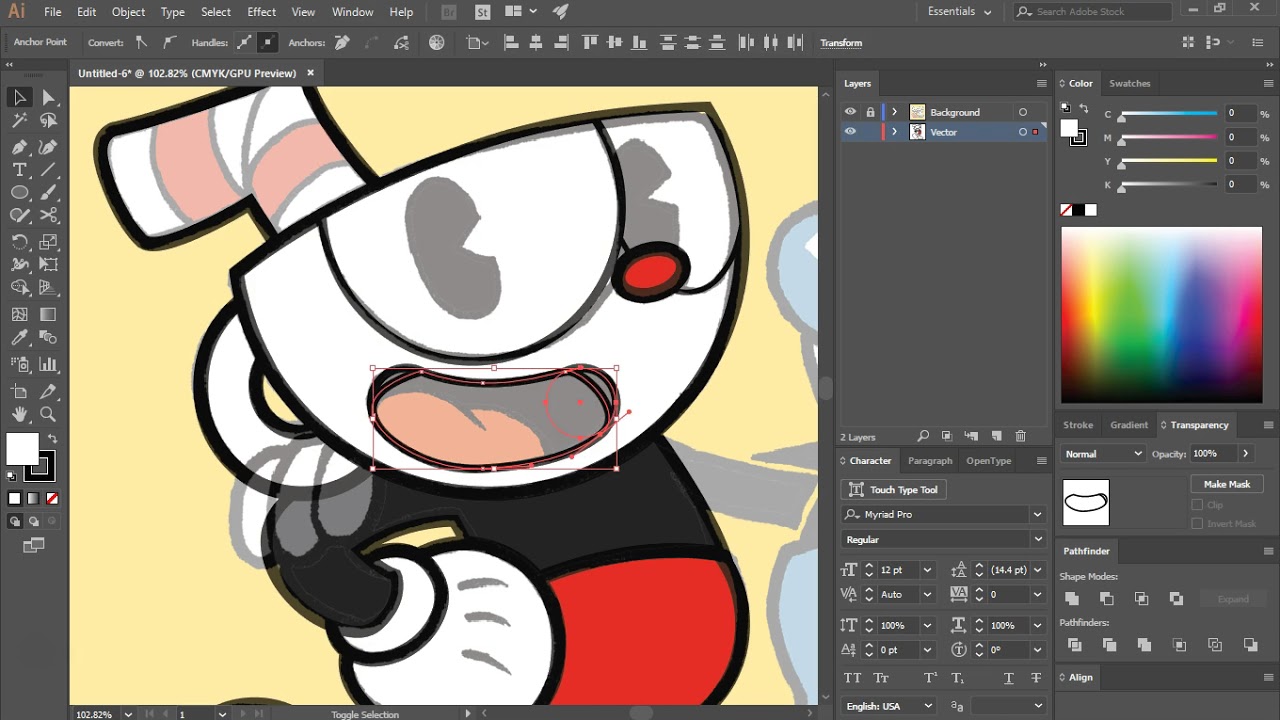Open the Effect menu
Screen dimensions: 1280x720
point(261,12)
